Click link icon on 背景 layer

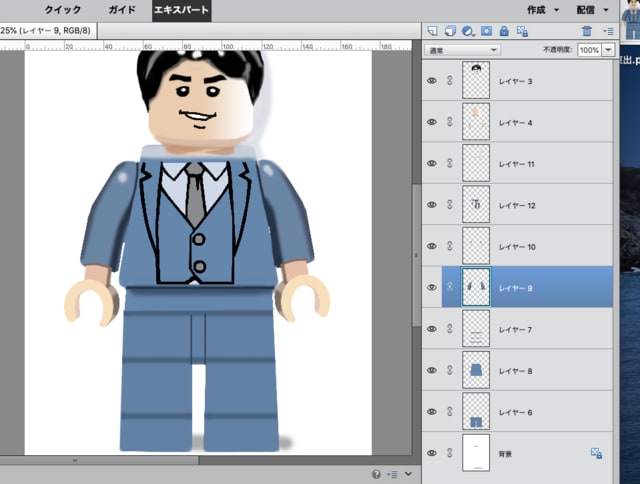coord(449,453)
